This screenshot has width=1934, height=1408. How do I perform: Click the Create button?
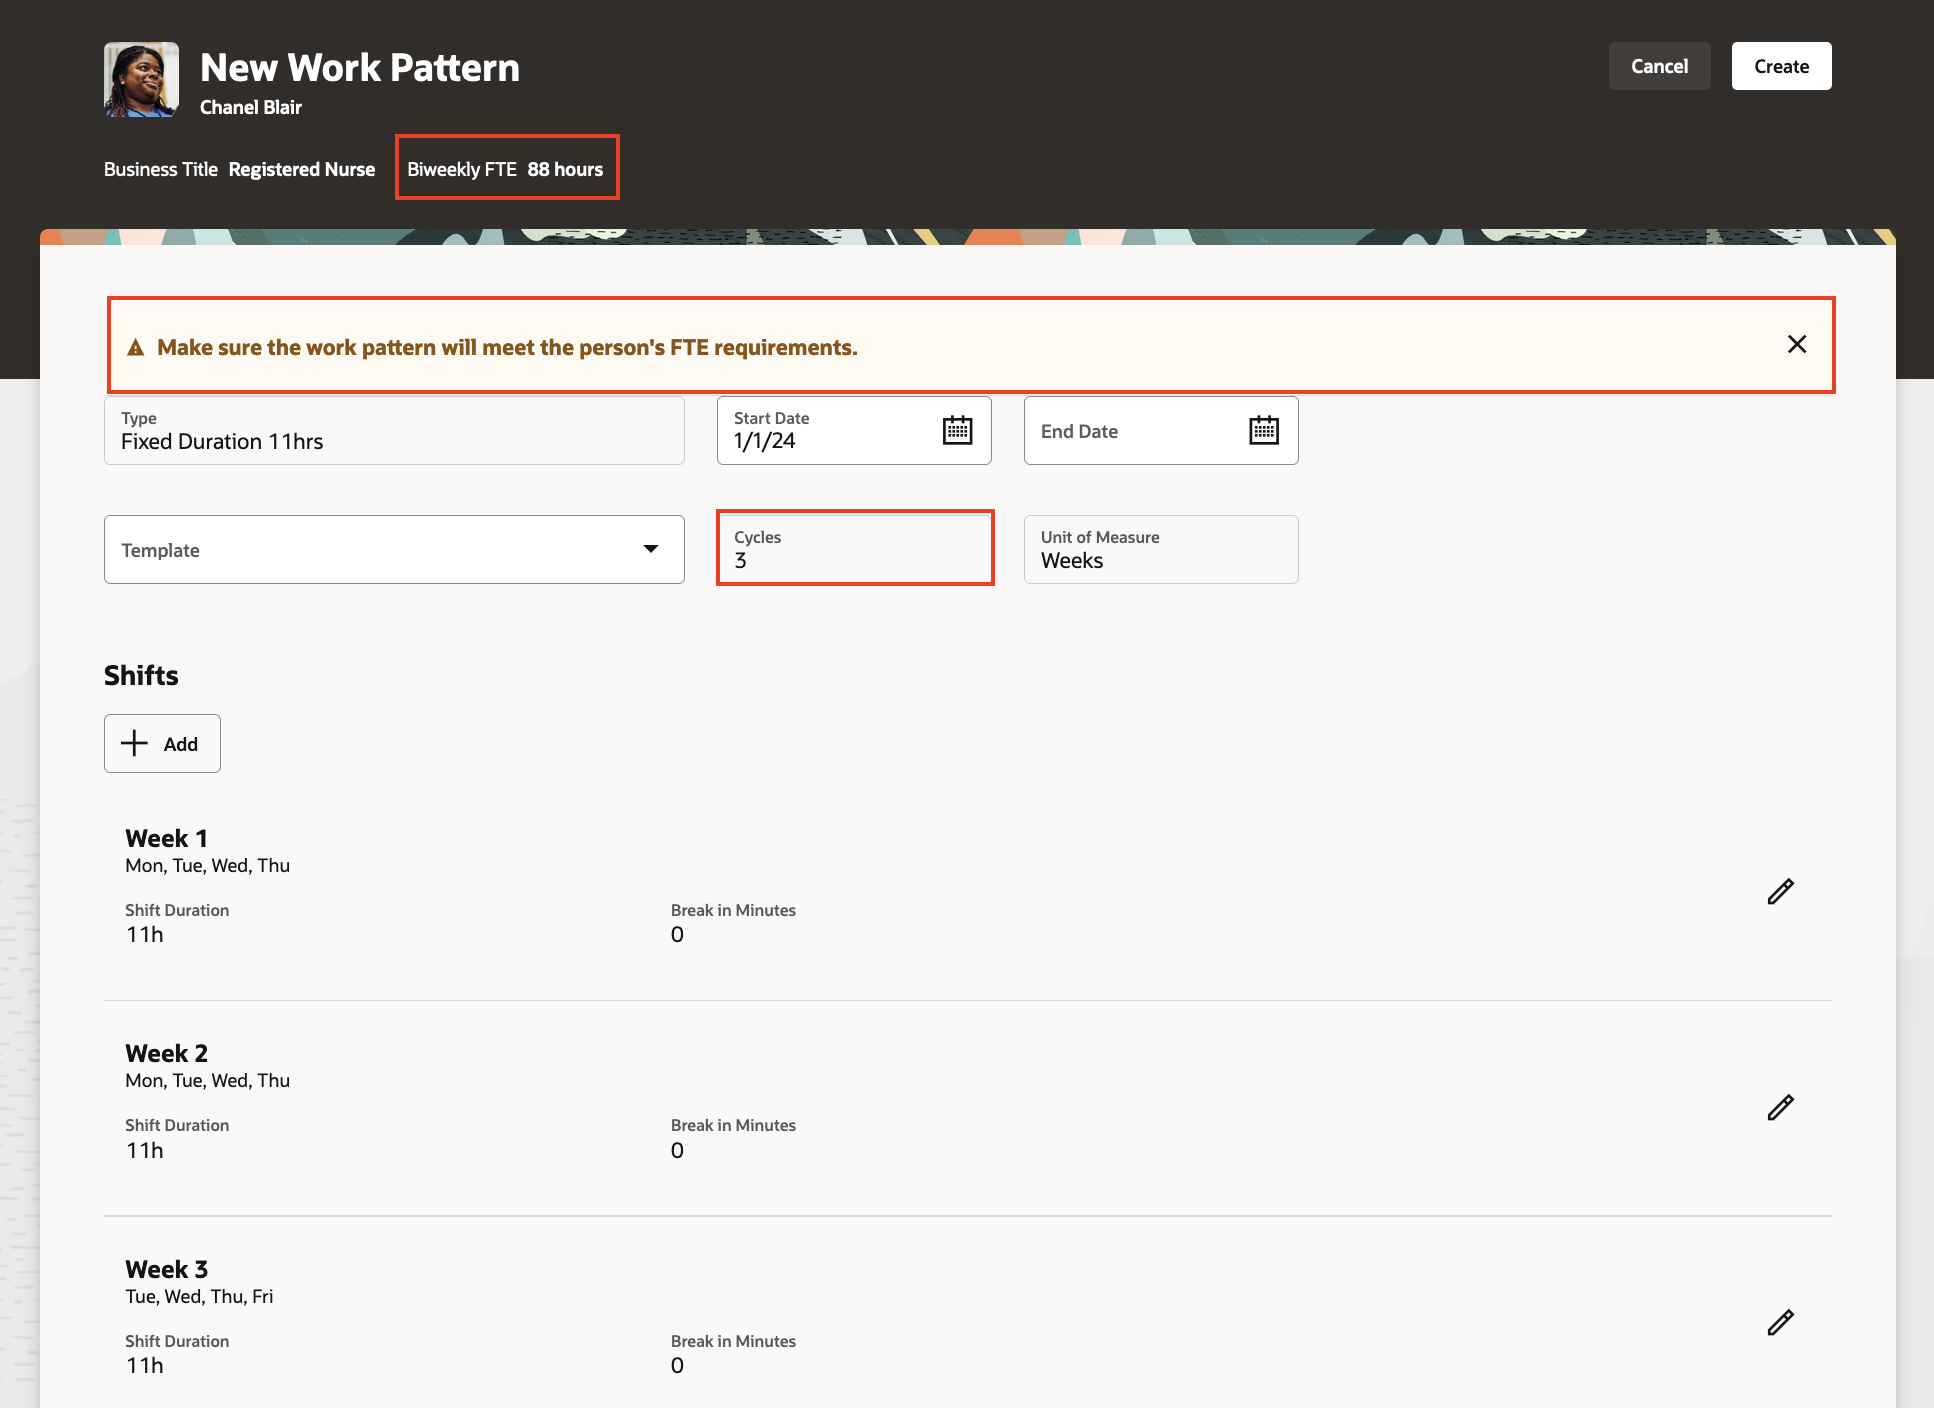[1781, 66]
